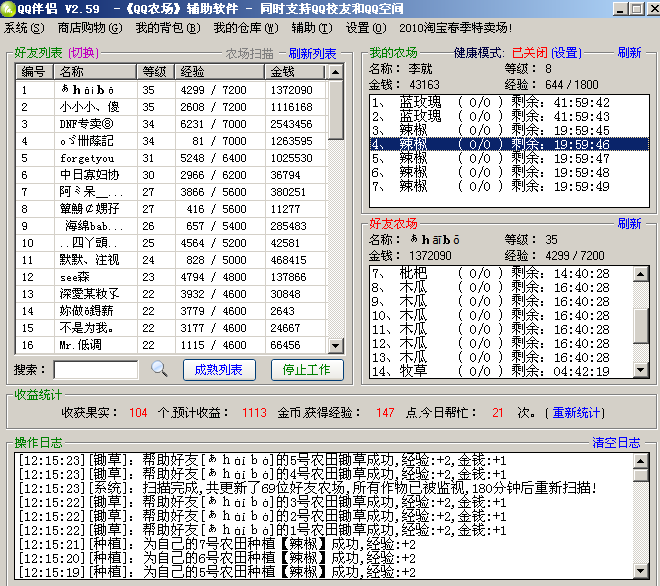Viewport: 660px width, 586px height.
Task: Open the 我的背包(B) menu
Action: point(168,28)
